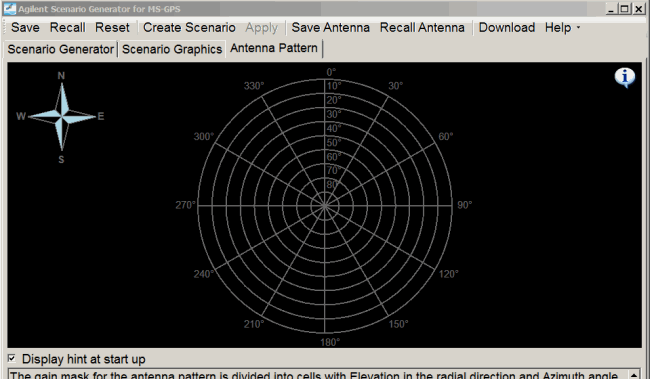
Task: Uncheck Display hint at start up
Action: click(x=12, y=358)
